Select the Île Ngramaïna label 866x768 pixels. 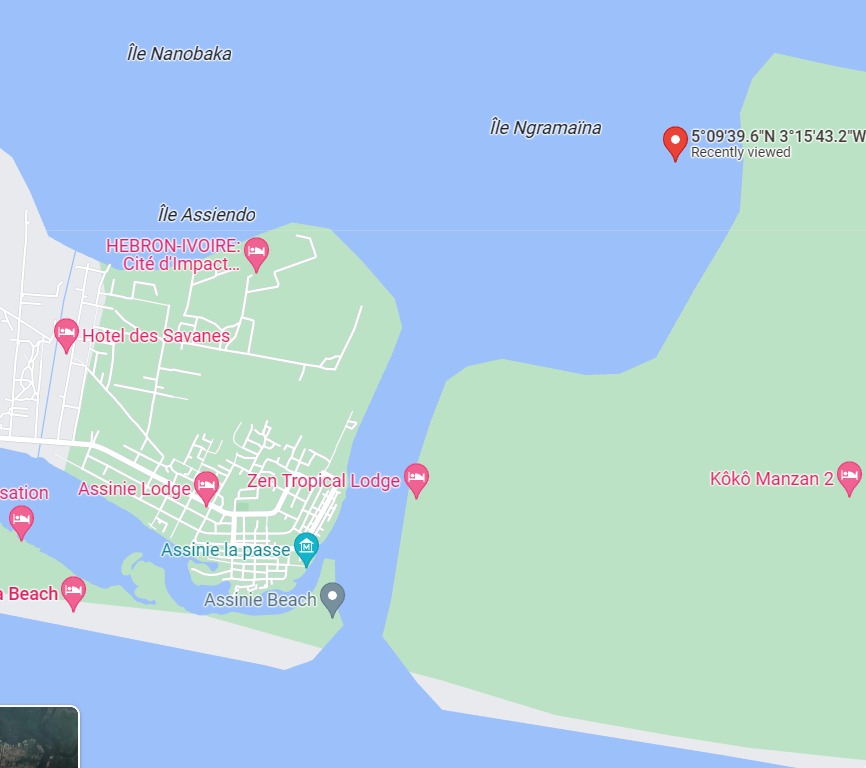(x=546, y=128)
